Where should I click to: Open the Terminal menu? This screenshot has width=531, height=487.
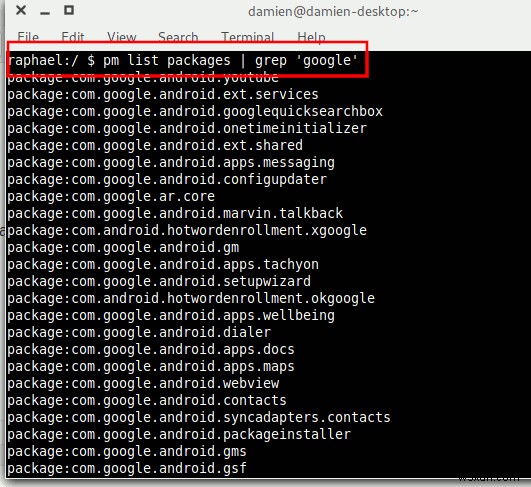tap(247, 37)
